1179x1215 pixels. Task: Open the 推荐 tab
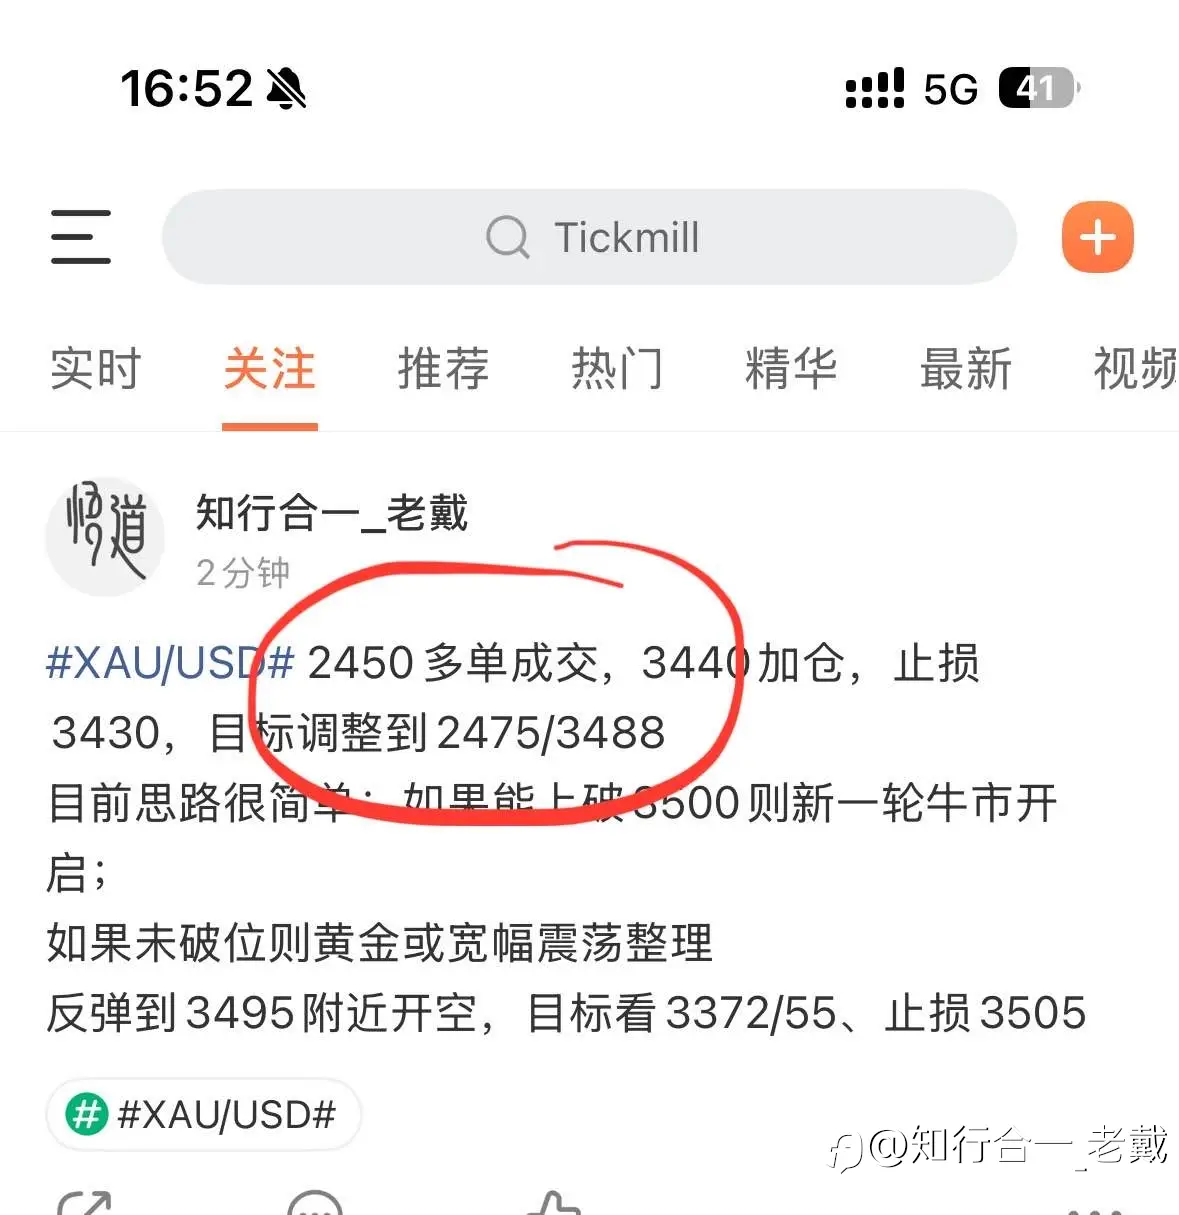click(444, 369)
